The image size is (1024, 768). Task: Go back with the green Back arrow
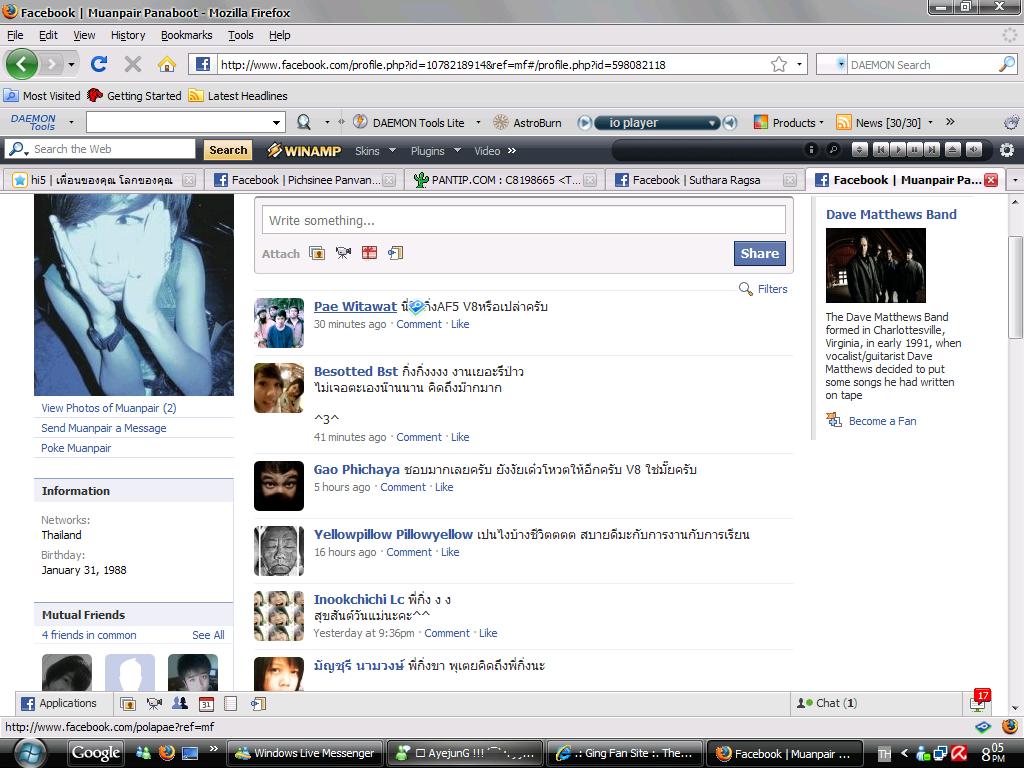(22, 64)
